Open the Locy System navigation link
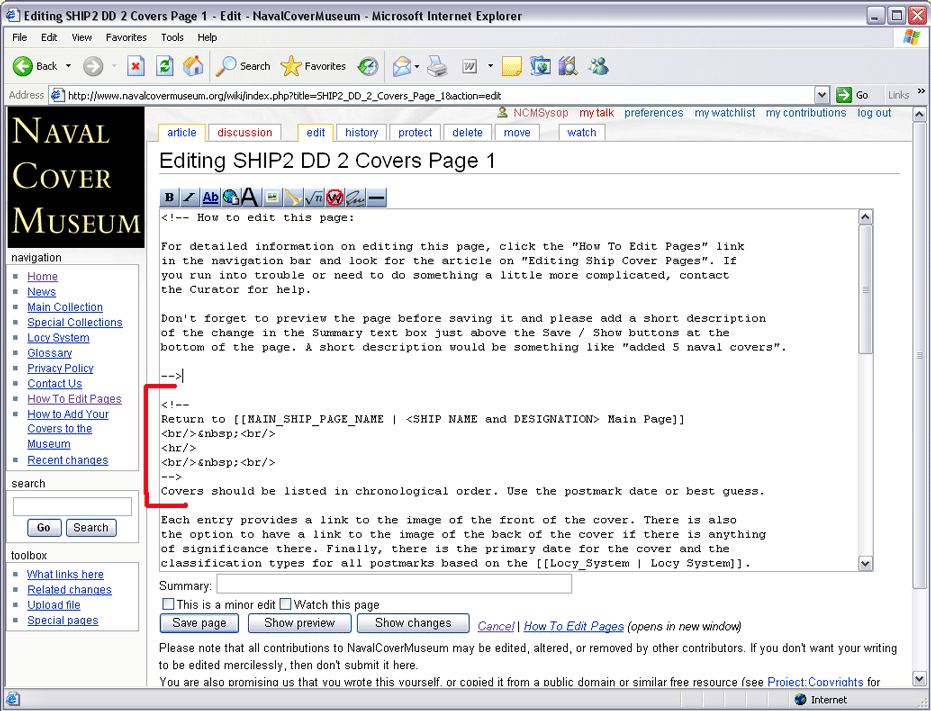This screenshot has height=711, width=931. coord(58,338)
